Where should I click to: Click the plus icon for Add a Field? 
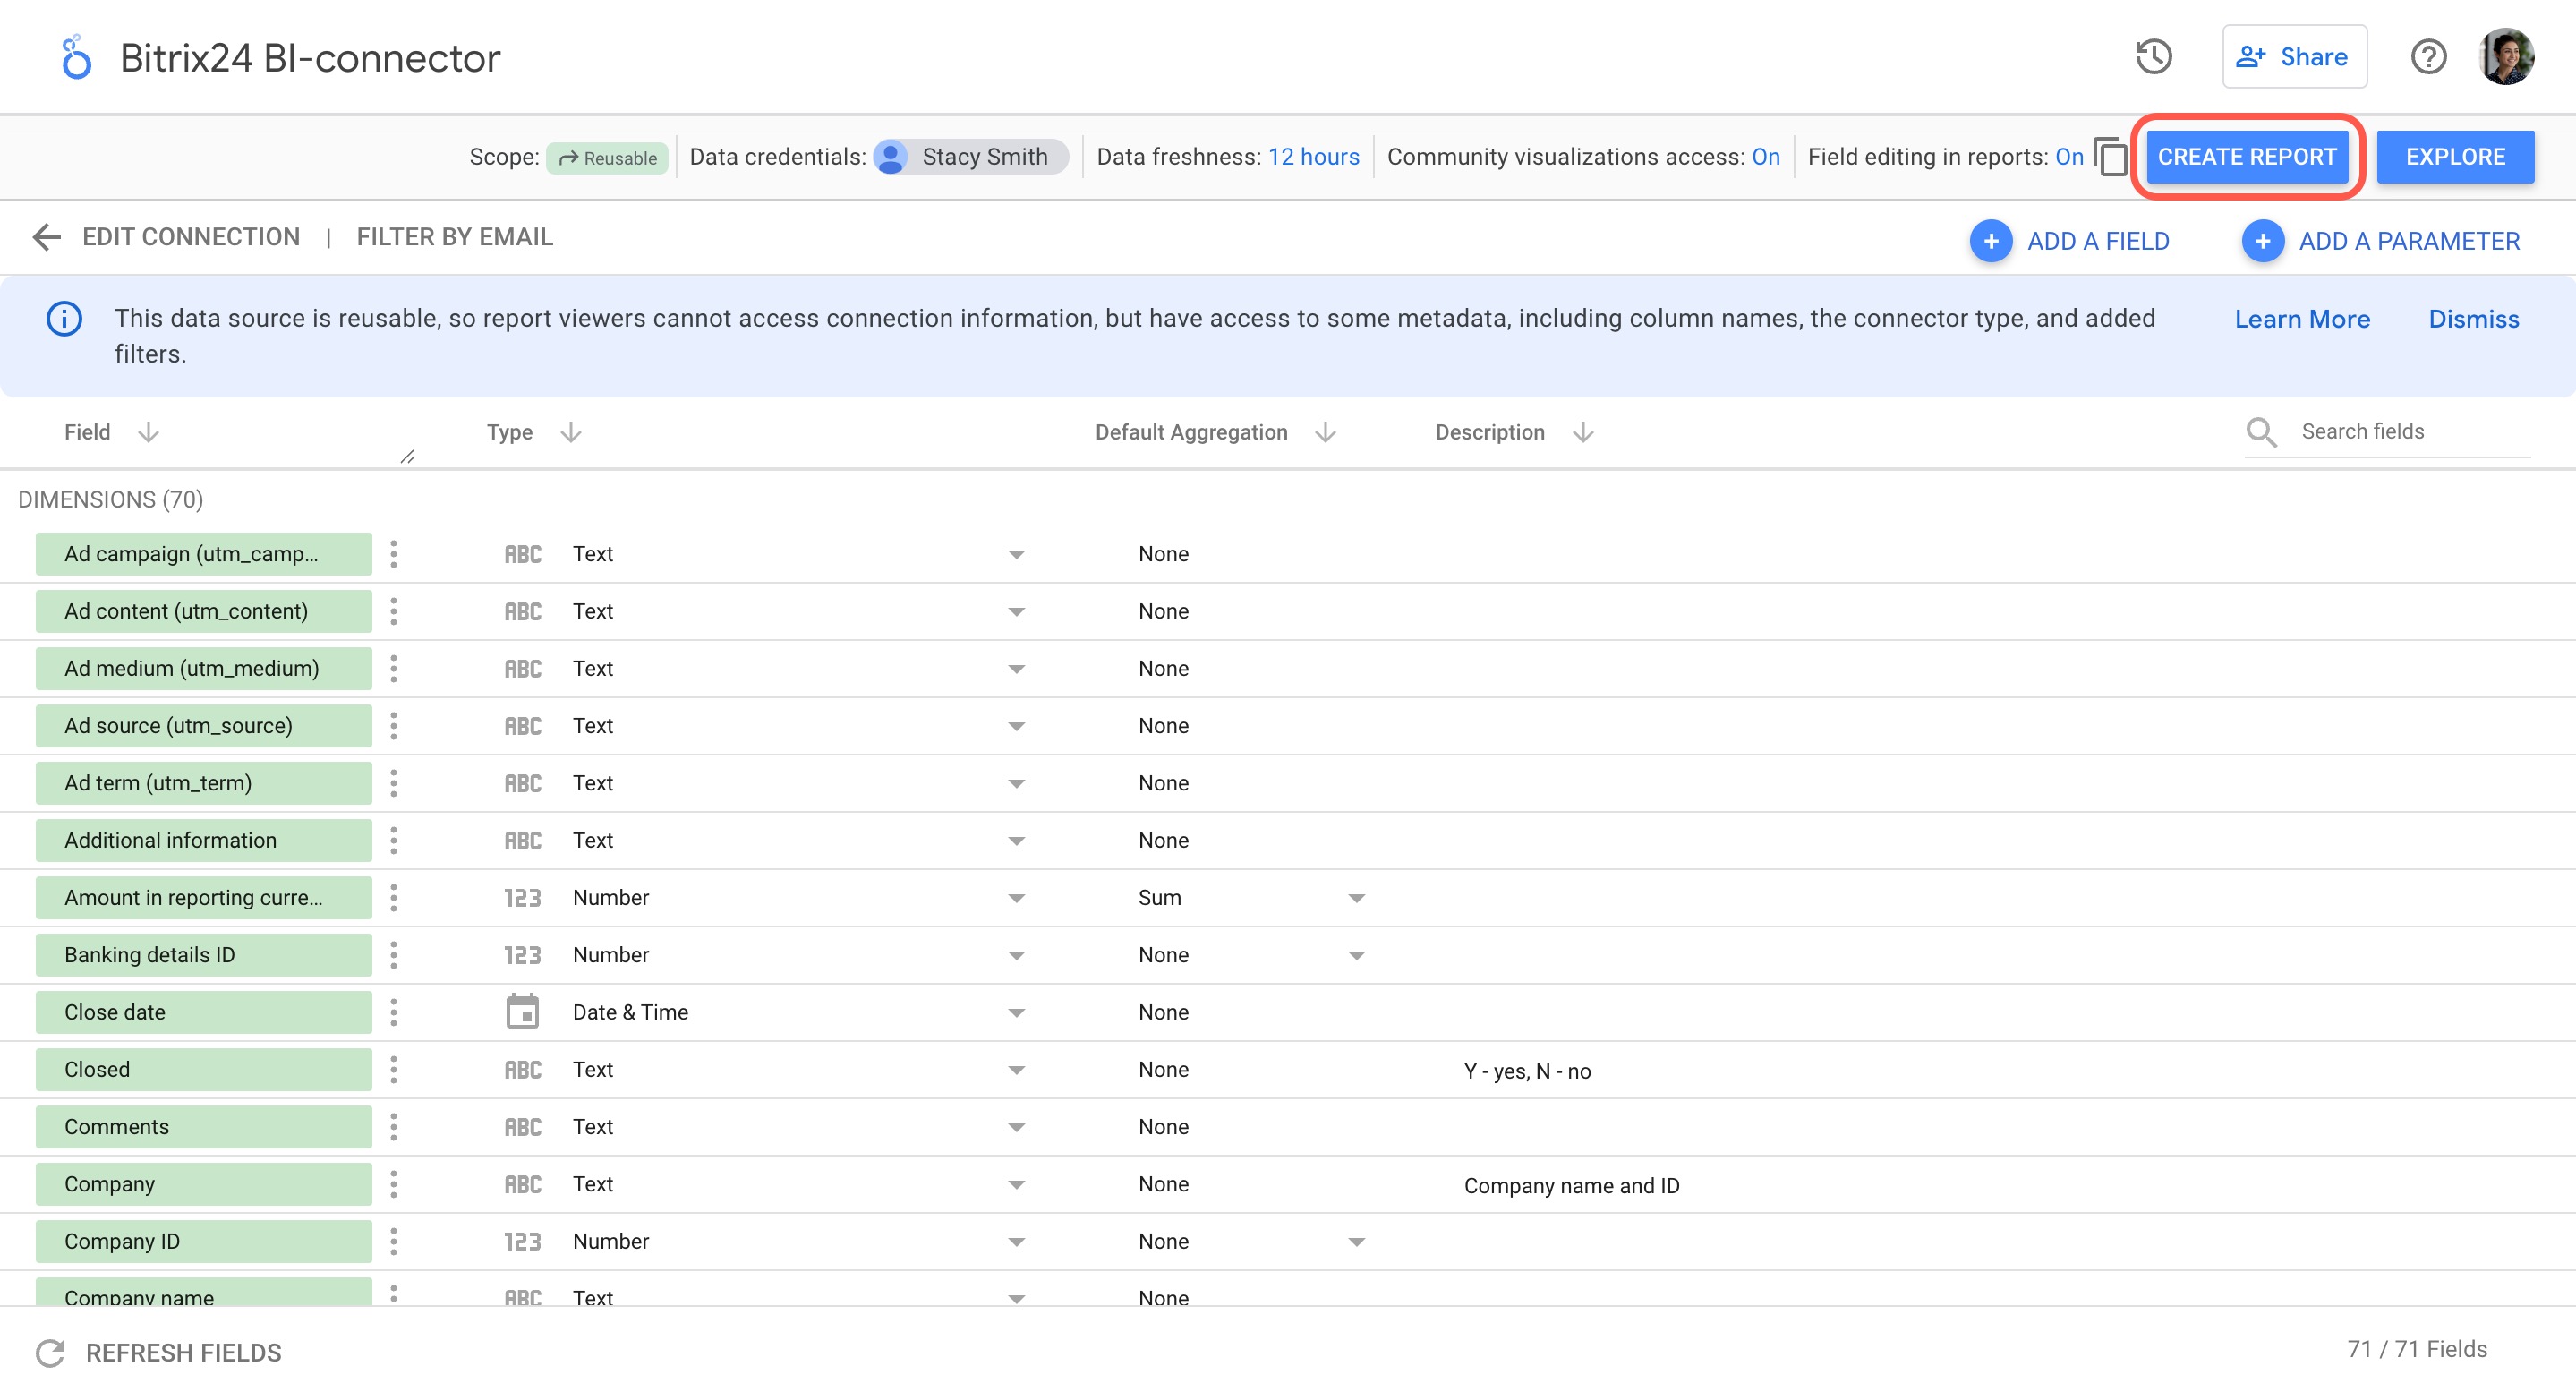[1991, 241]
